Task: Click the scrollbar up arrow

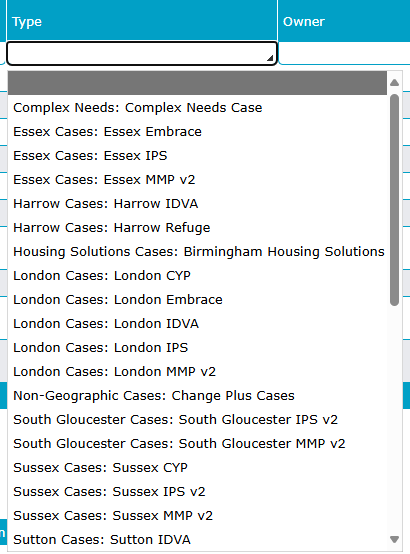Action: [394, 83]
